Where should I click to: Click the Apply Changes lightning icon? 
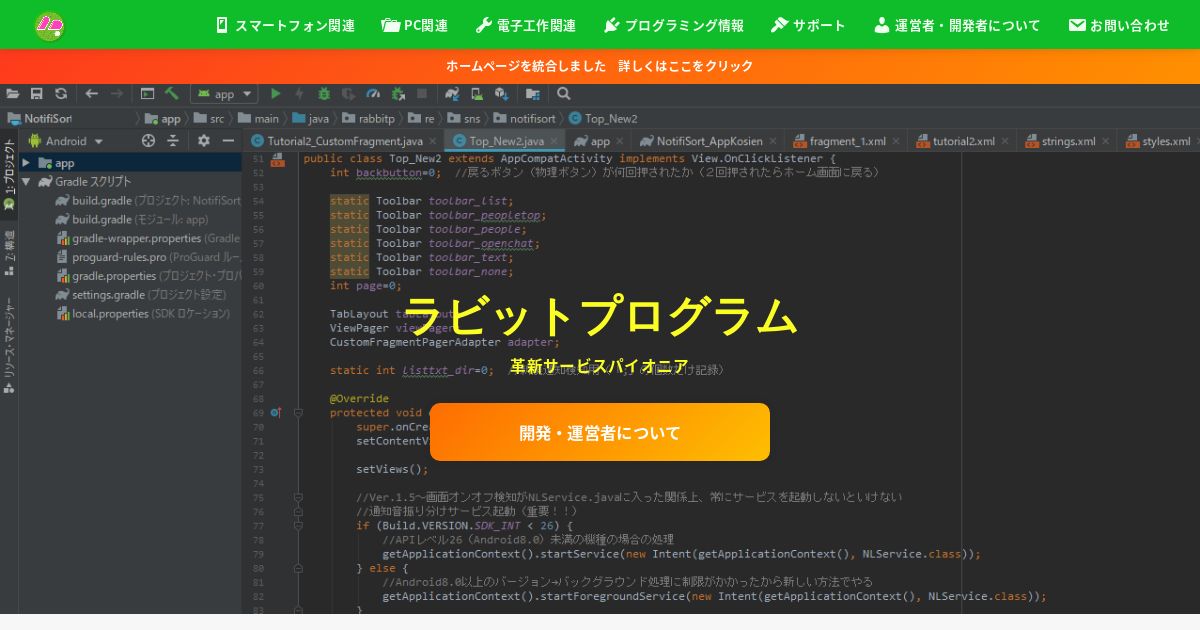[x=300, y=94]
